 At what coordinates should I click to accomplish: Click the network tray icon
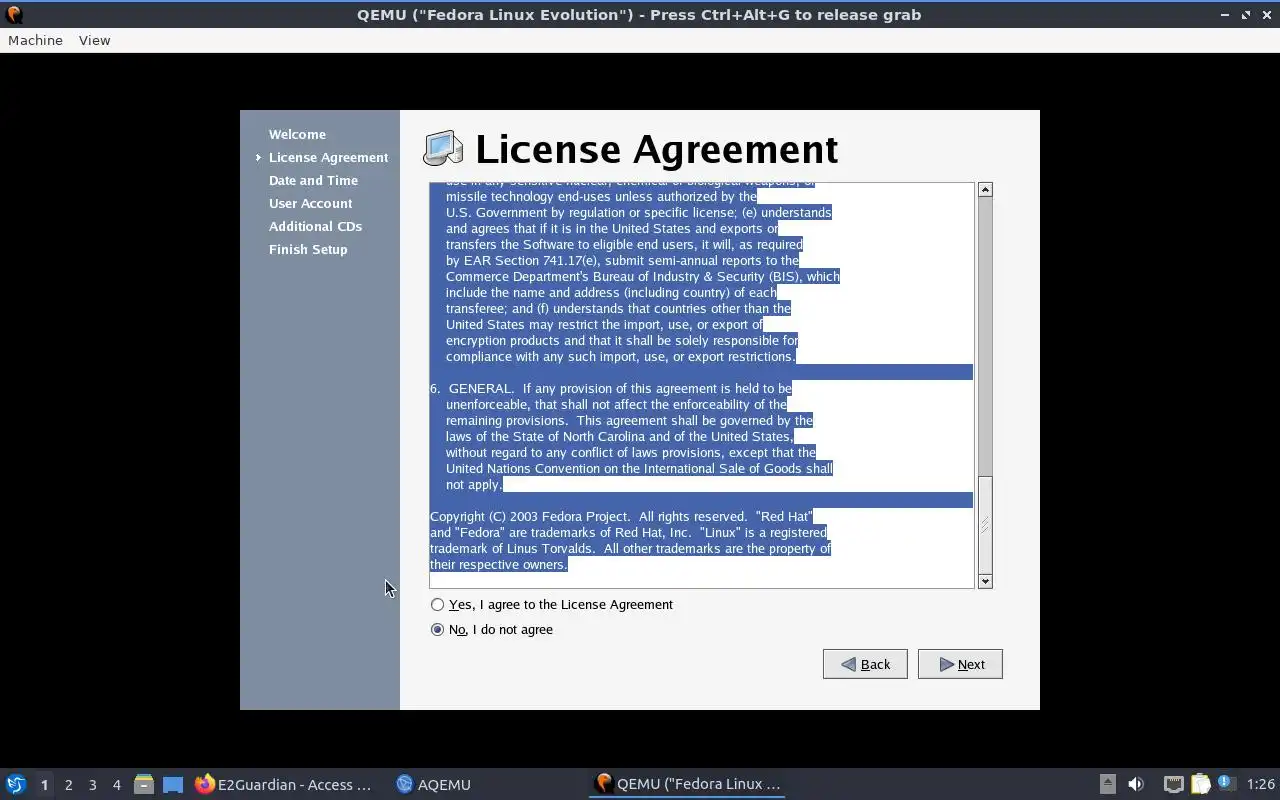[1173, 784]
